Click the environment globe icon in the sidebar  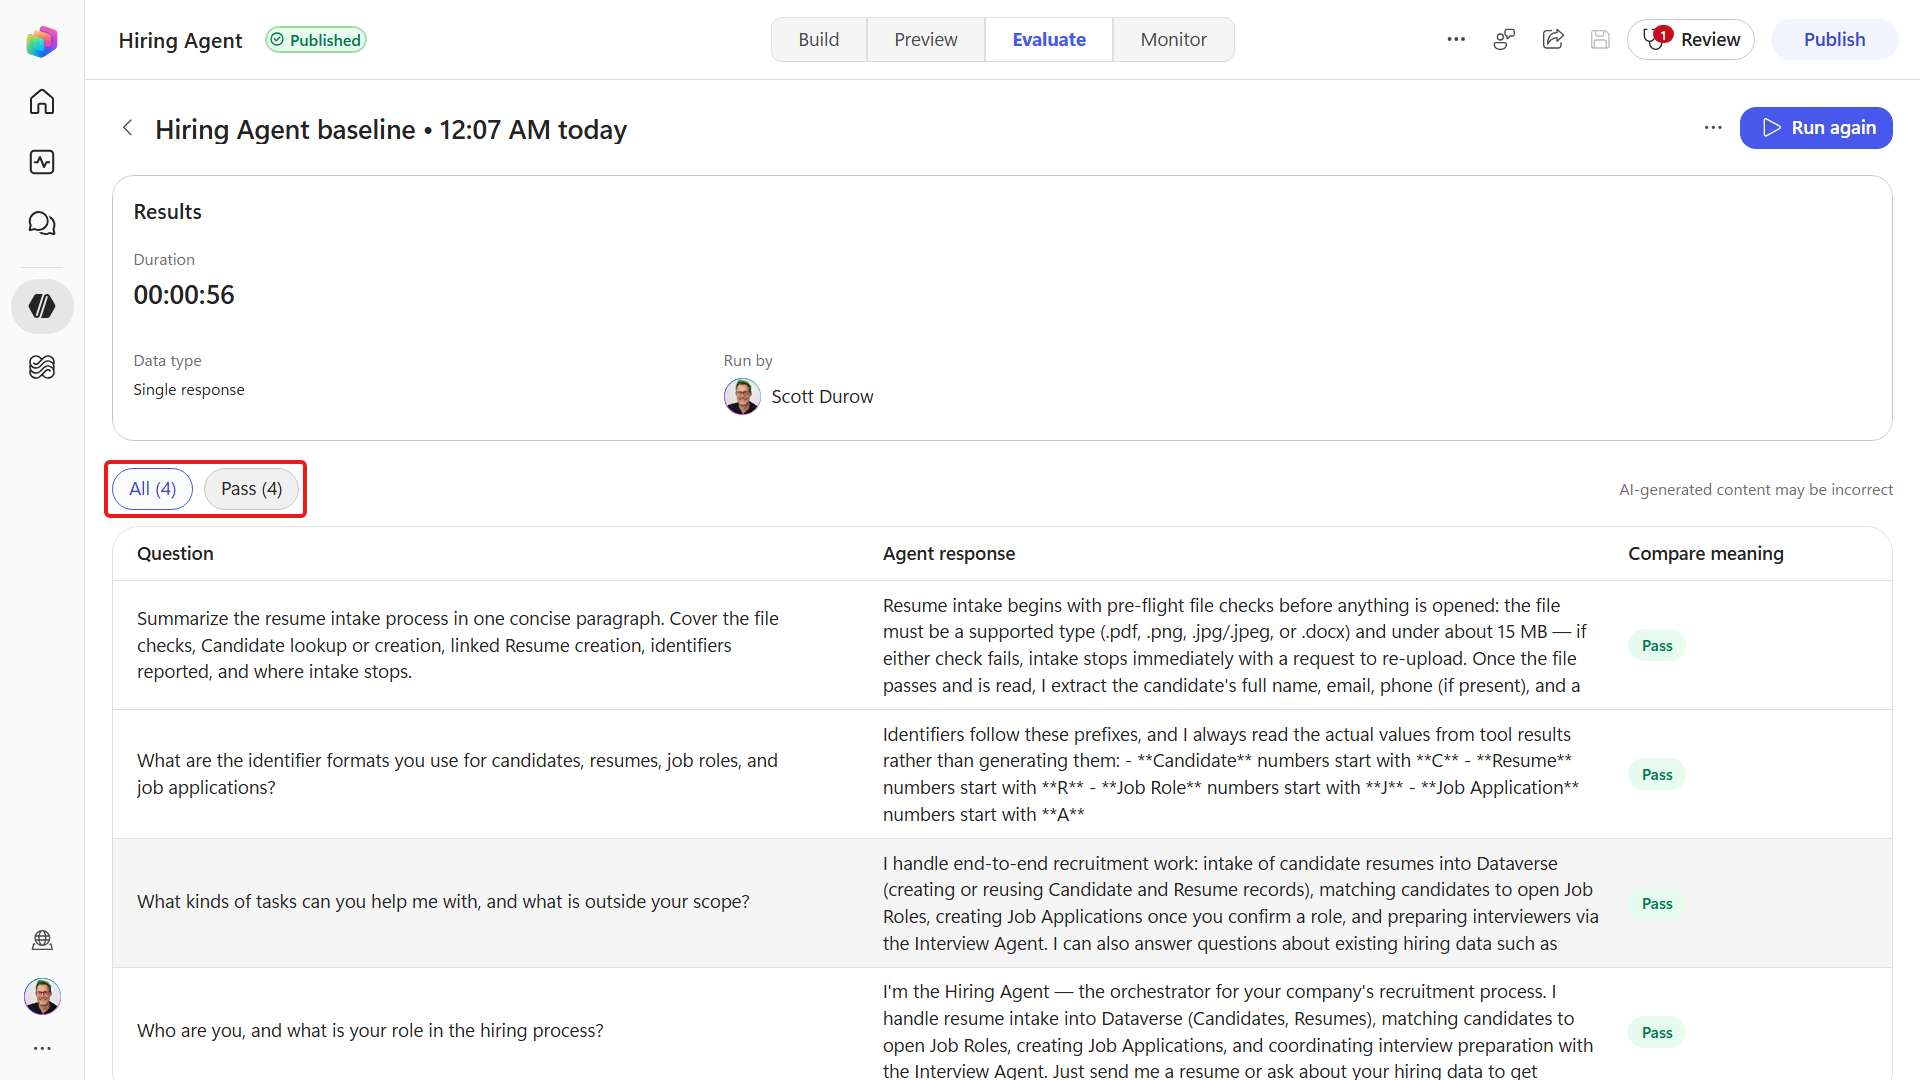[x=42, y=940]
